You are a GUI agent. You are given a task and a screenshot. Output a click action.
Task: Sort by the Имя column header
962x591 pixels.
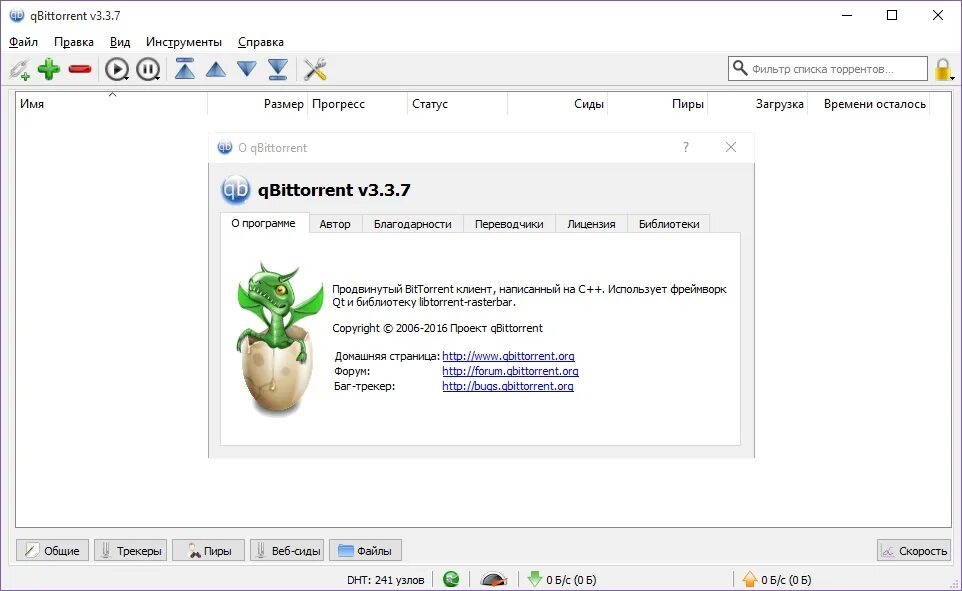[x=111, y=104]
